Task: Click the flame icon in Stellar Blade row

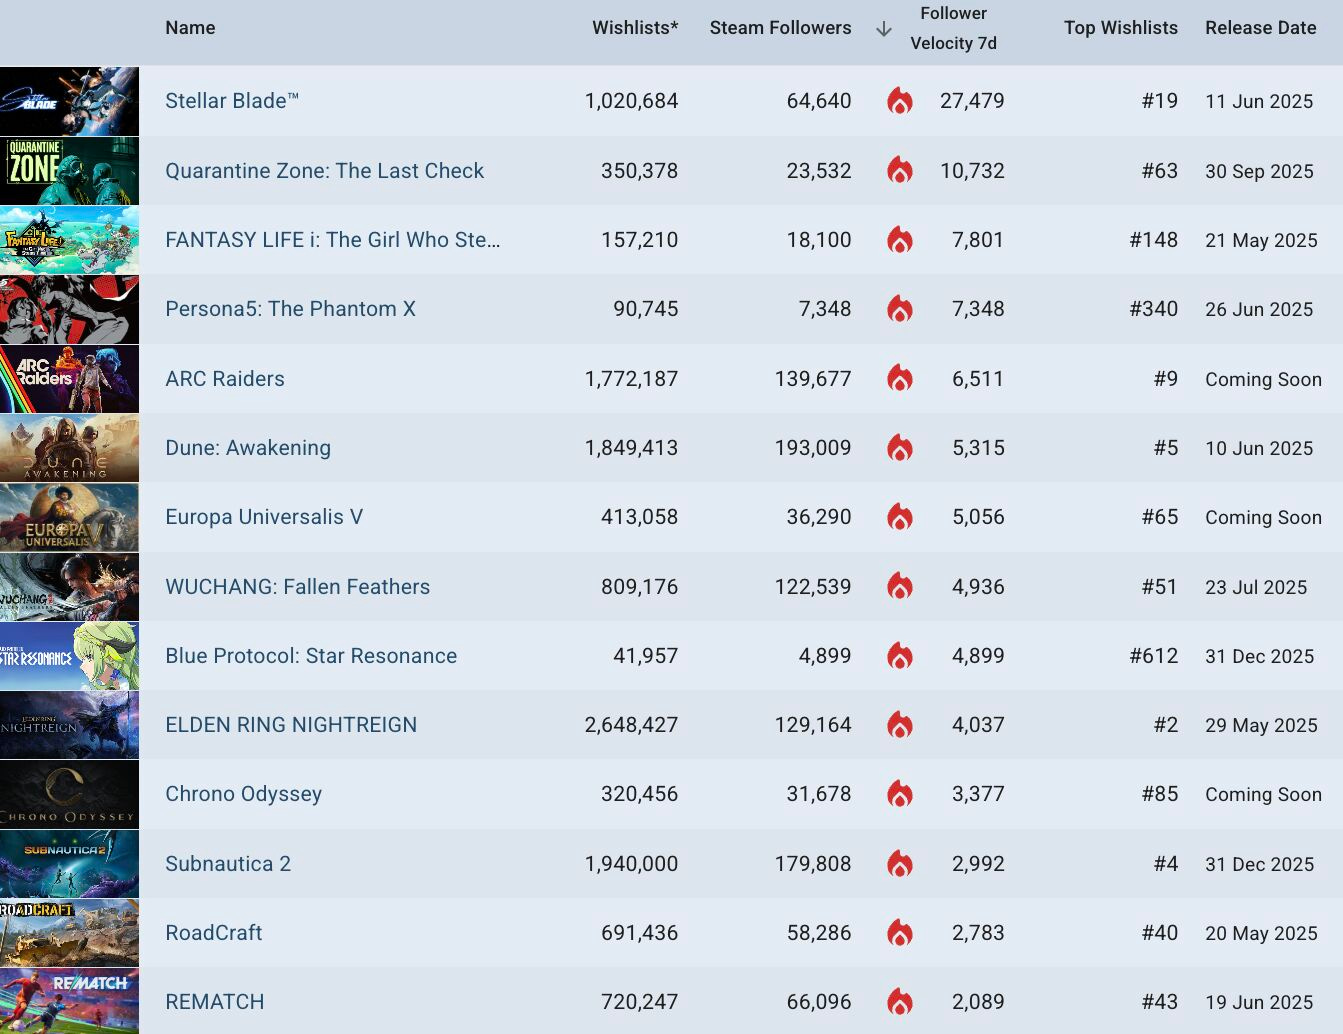Action: pos(900,101)
